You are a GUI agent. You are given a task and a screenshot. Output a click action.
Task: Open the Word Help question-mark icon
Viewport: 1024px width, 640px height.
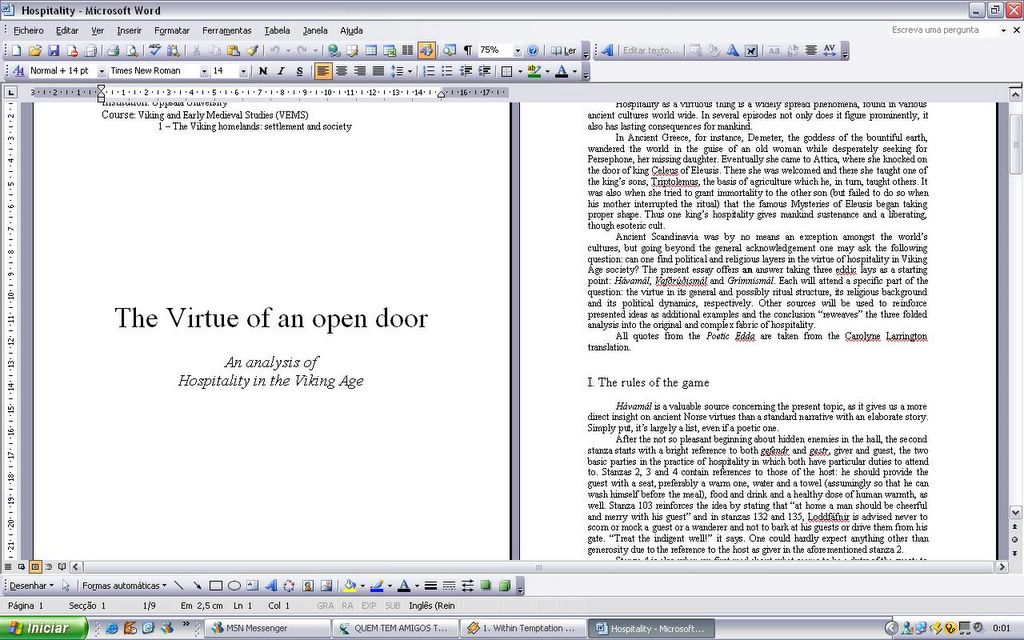tap(533, 50)
